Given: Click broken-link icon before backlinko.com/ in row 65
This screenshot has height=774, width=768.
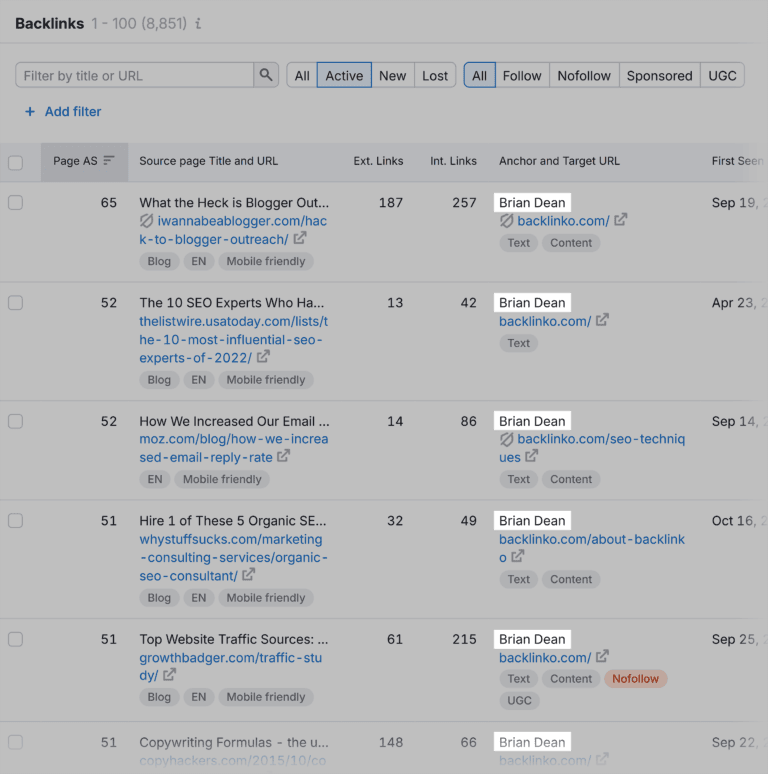Looking at the screenshot, I should coord(506,221).
